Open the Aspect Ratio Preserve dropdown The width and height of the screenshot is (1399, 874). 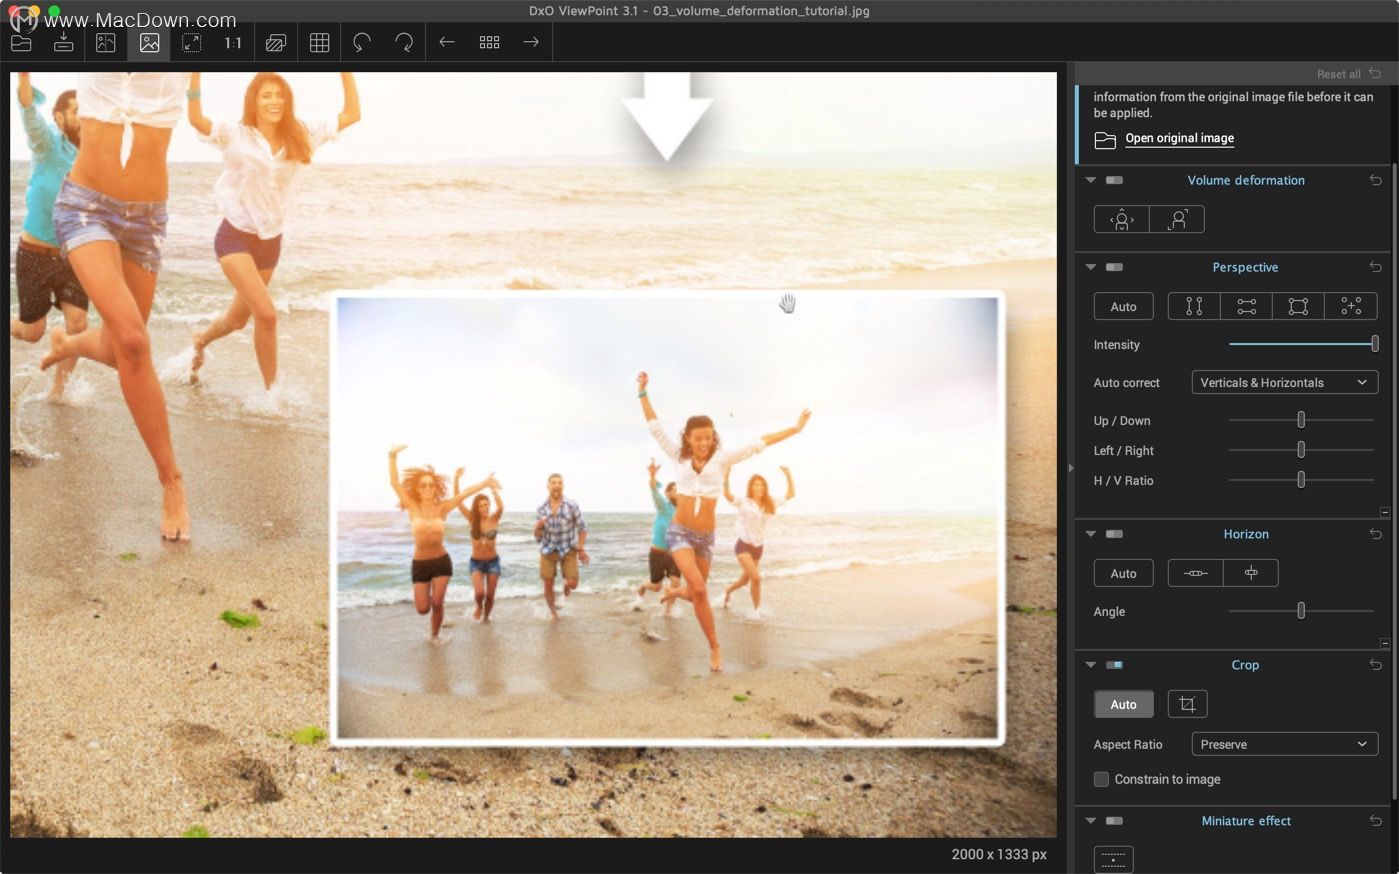click(1284, 744)
